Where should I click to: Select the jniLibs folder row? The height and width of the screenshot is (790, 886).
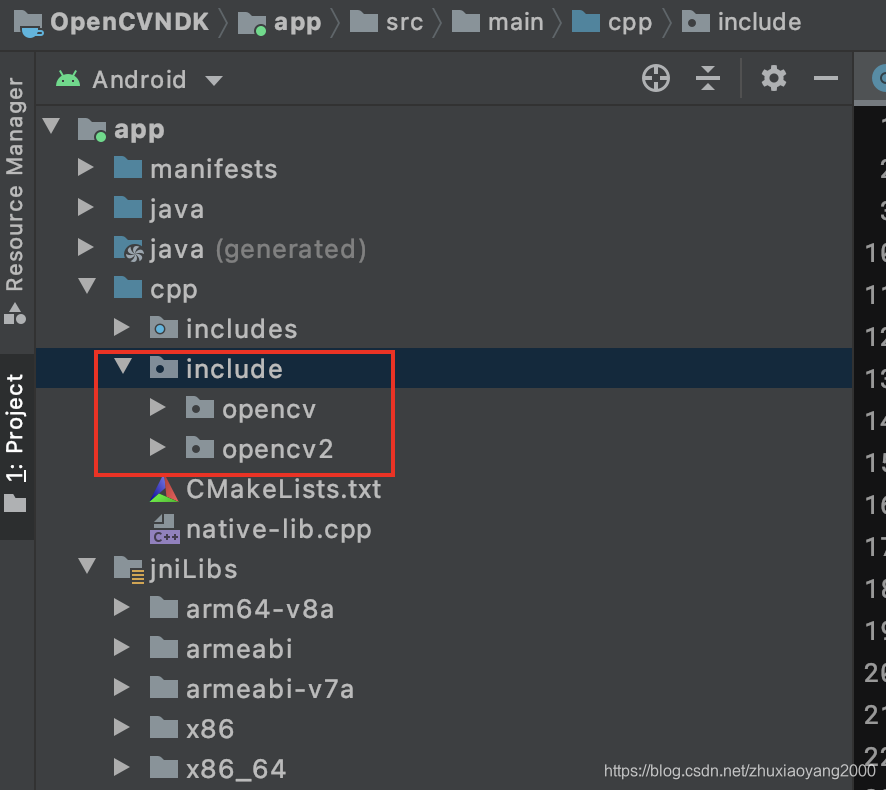pyautogui.click(x=444, y=568)
